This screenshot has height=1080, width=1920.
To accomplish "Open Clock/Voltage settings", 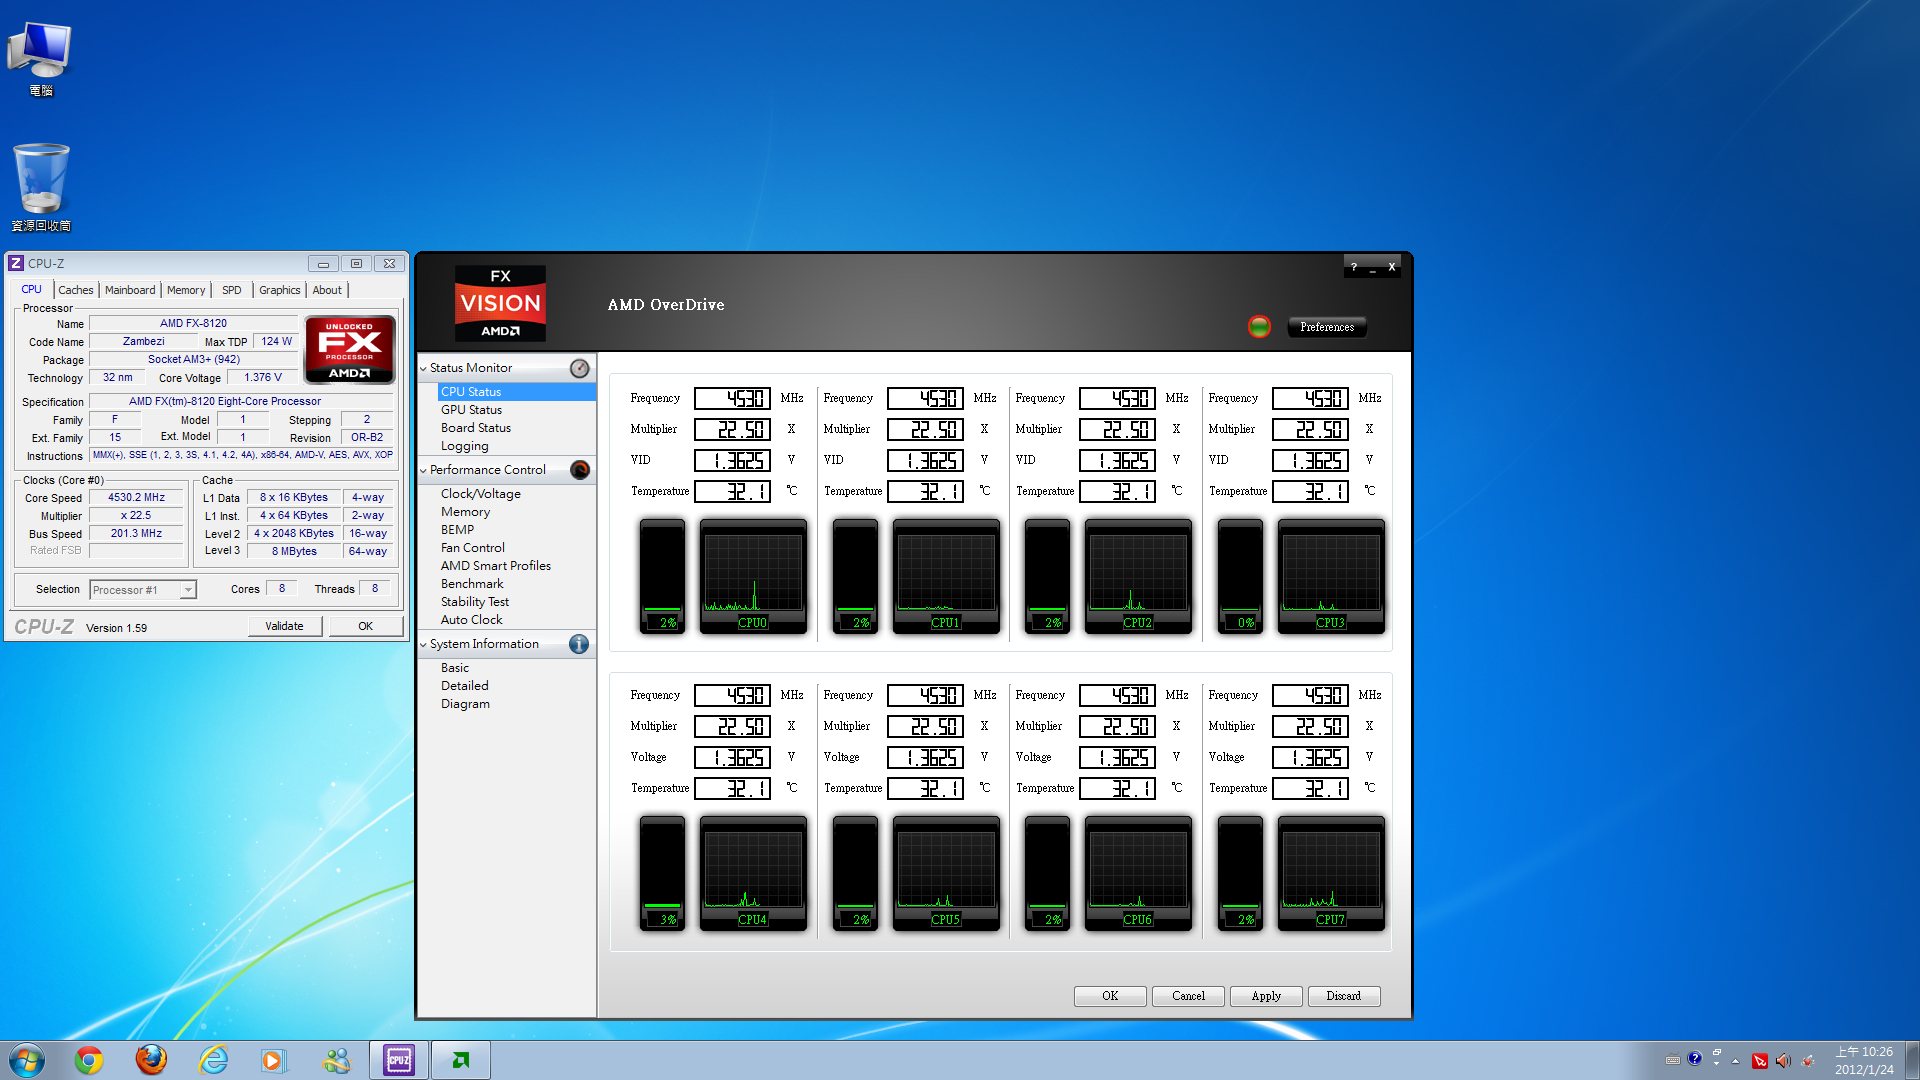I will pyautogui.click(x=481, y=494).
